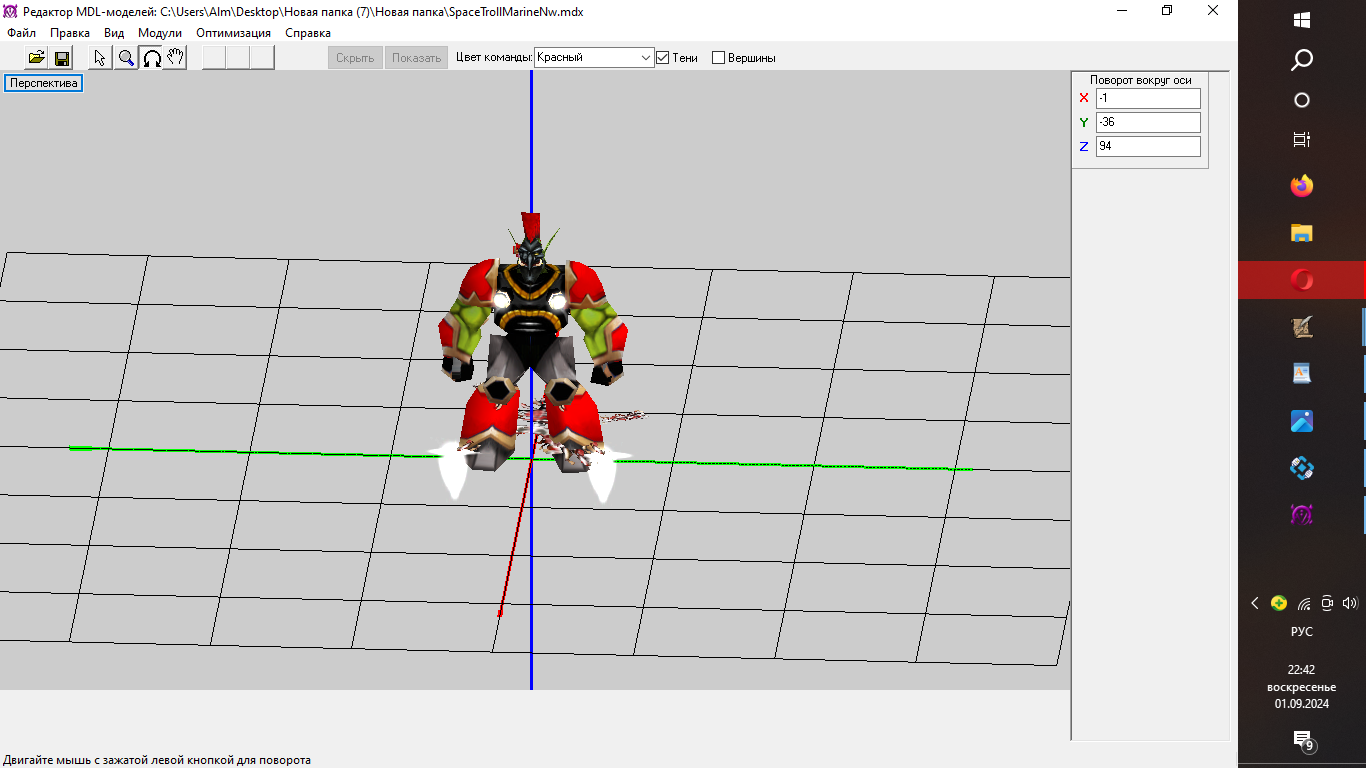Open Windows Start menu

tap(1302, 20)
